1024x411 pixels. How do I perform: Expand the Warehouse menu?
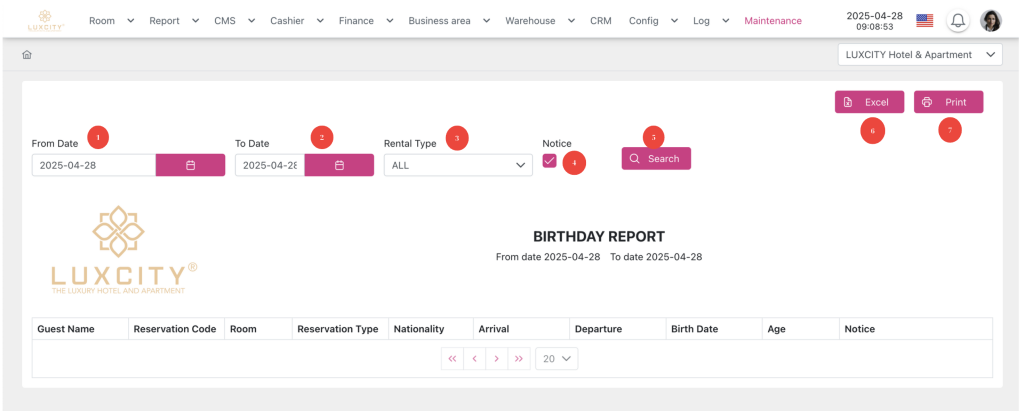pyautogui.click(x=540, y=20)
